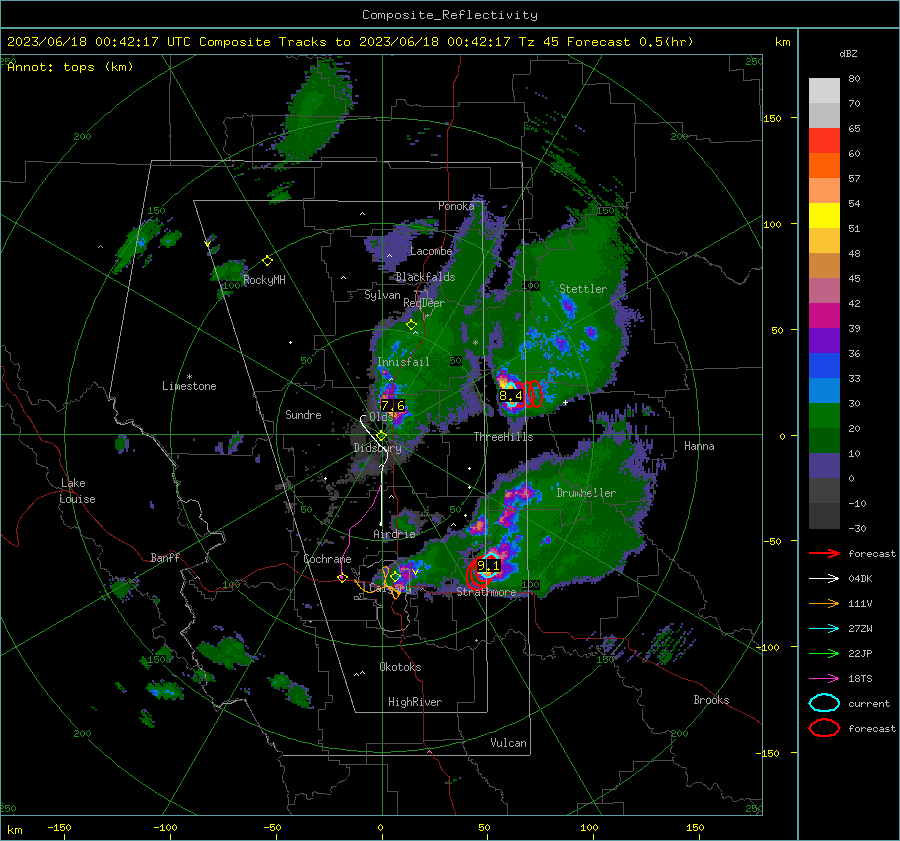Click the 80 dBZ light gray swatch
Screen dimensions: 900x841
[824, 90]
